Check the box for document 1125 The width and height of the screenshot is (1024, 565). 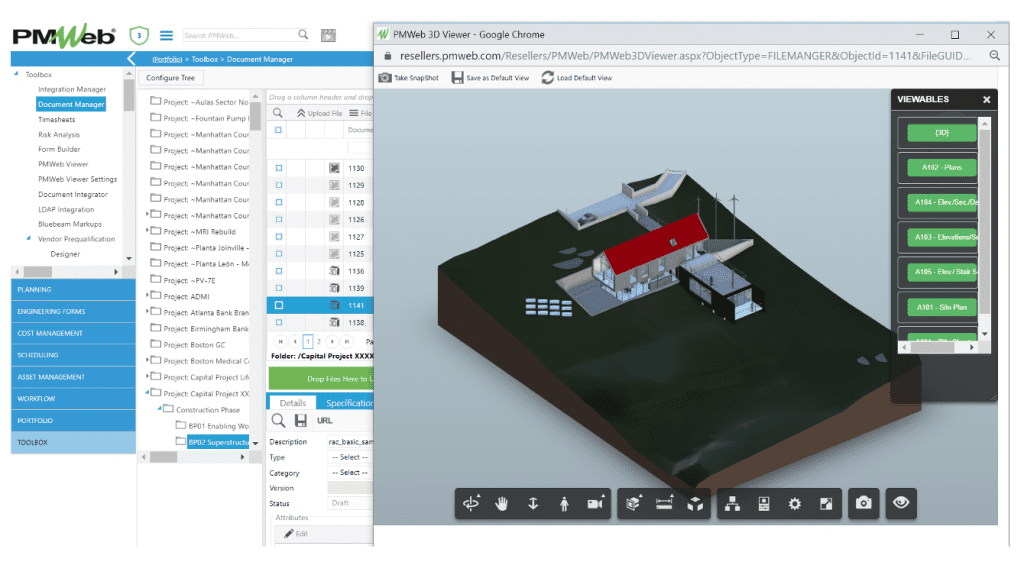coord(279,254)
